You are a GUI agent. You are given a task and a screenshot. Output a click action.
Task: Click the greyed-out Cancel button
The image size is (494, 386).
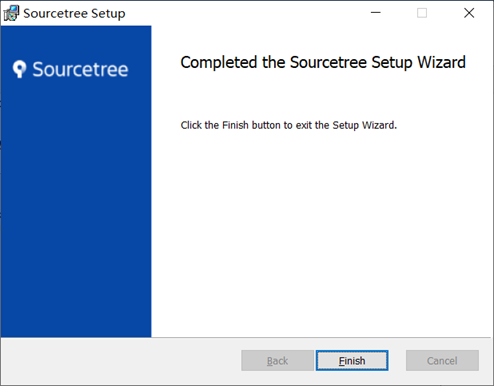tap(442, 360)
